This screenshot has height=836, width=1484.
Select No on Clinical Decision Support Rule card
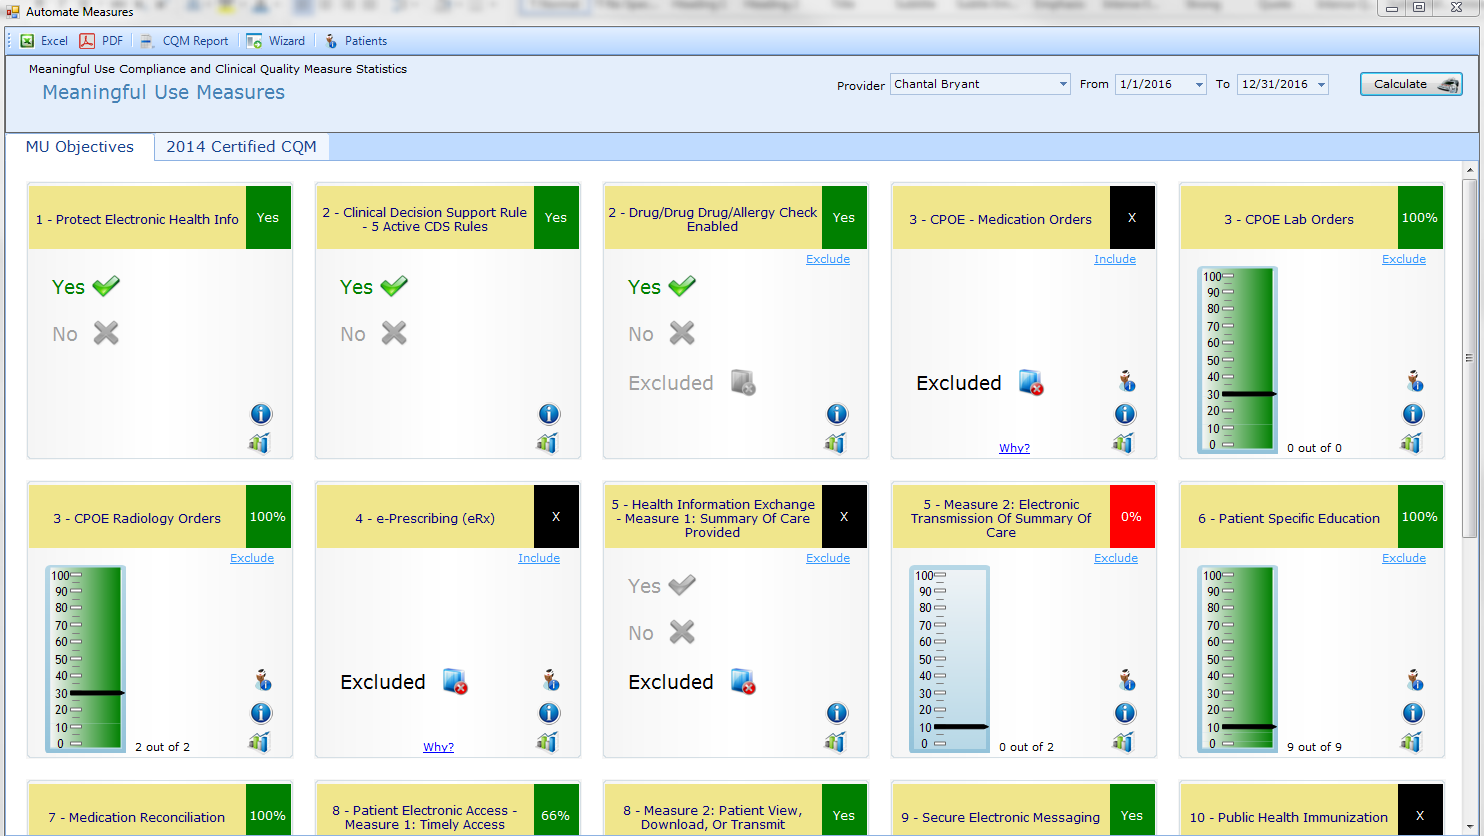tap(373, 334)
